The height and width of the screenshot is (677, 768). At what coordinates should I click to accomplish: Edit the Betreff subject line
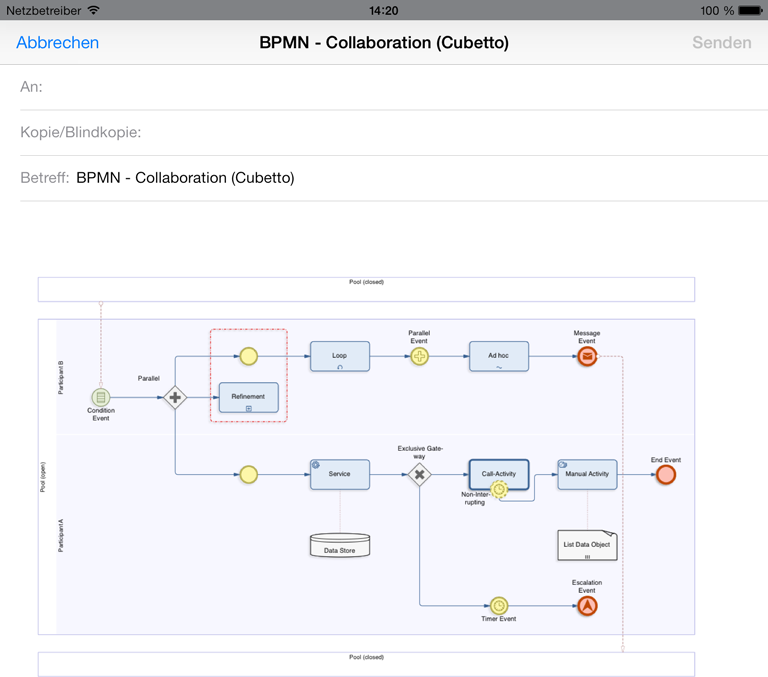click(394, 178)
